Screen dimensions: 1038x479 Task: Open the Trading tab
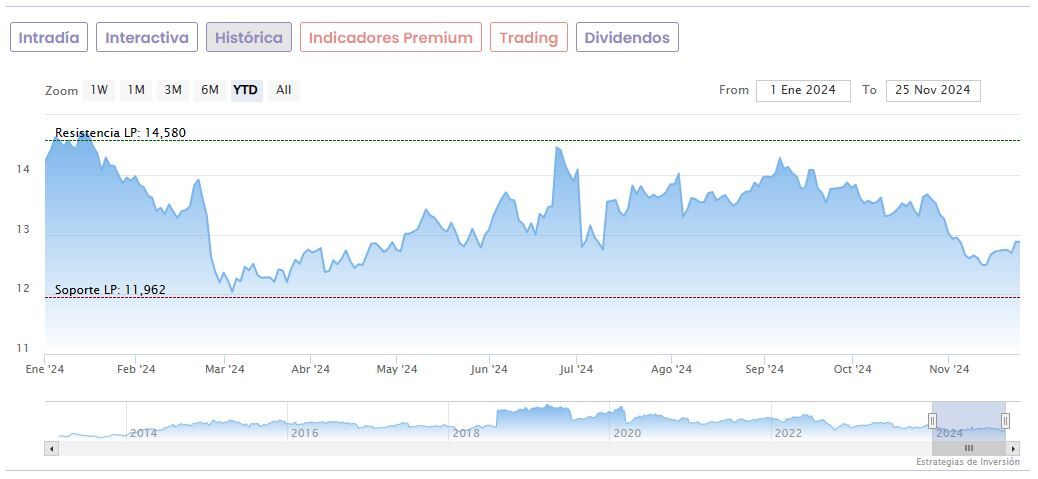pyautogui.click(x=528, y=38)
